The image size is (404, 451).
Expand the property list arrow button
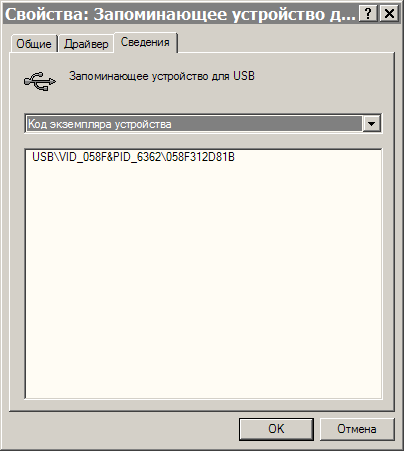(x=371, y=124)
